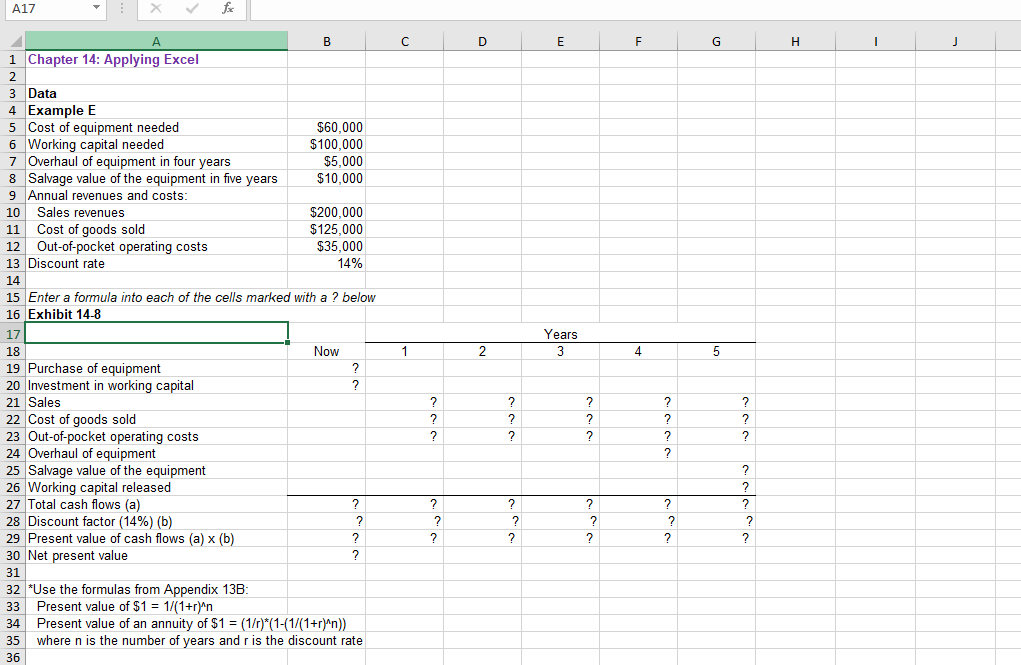This screenshot has height=665, width=1021.
Task: Open the Name Box dropdown arrow
Action: pyautogui.click(x=95, y=9)
